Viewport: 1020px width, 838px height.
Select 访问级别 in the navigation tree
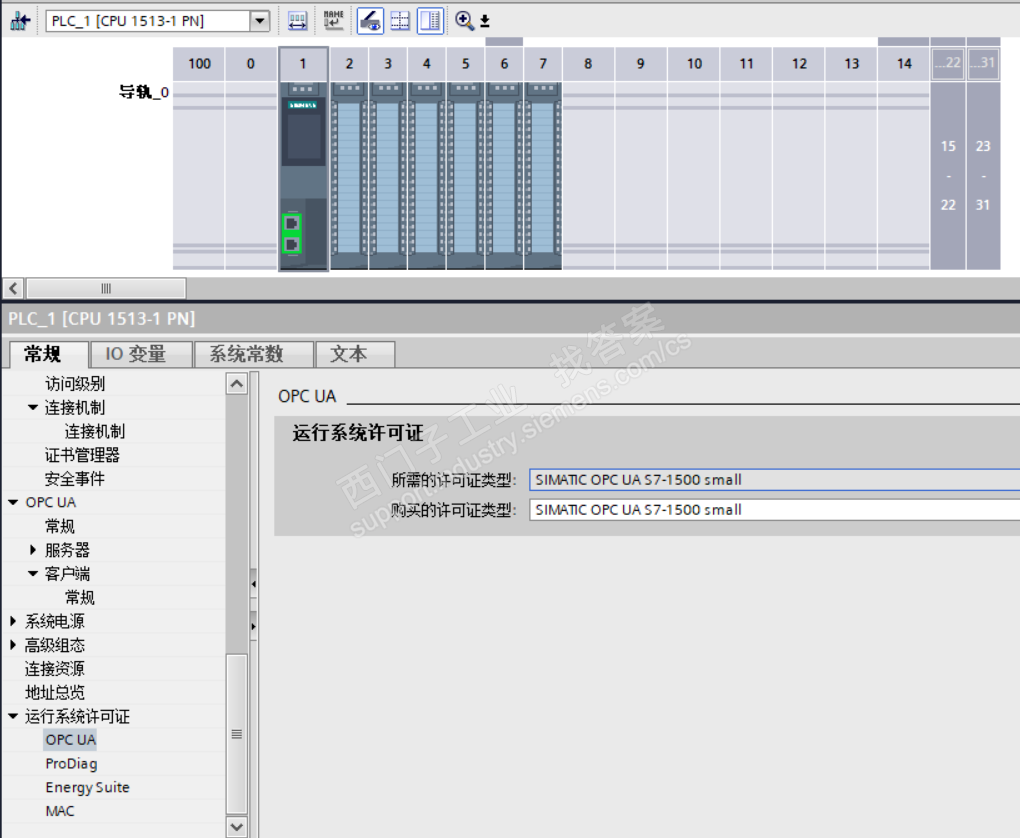pos(75,384)
